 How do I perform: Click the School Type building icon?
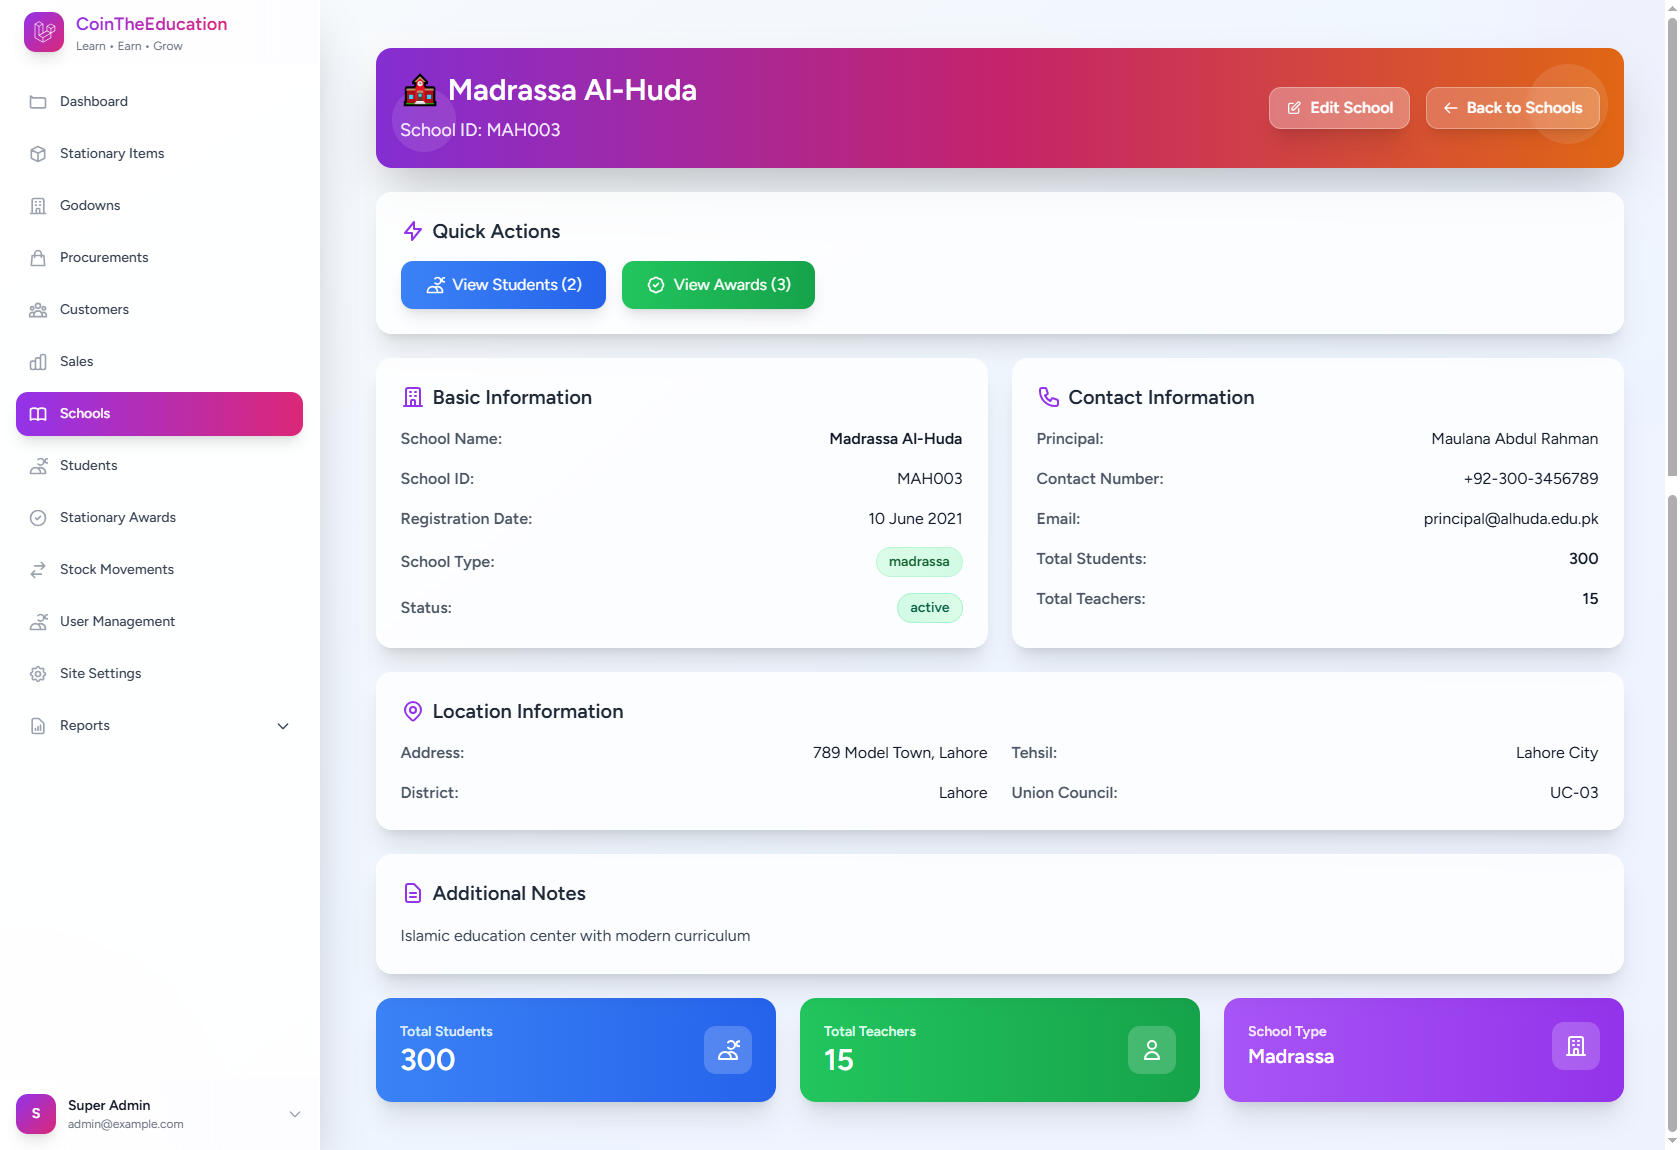click(1575, 1046)
